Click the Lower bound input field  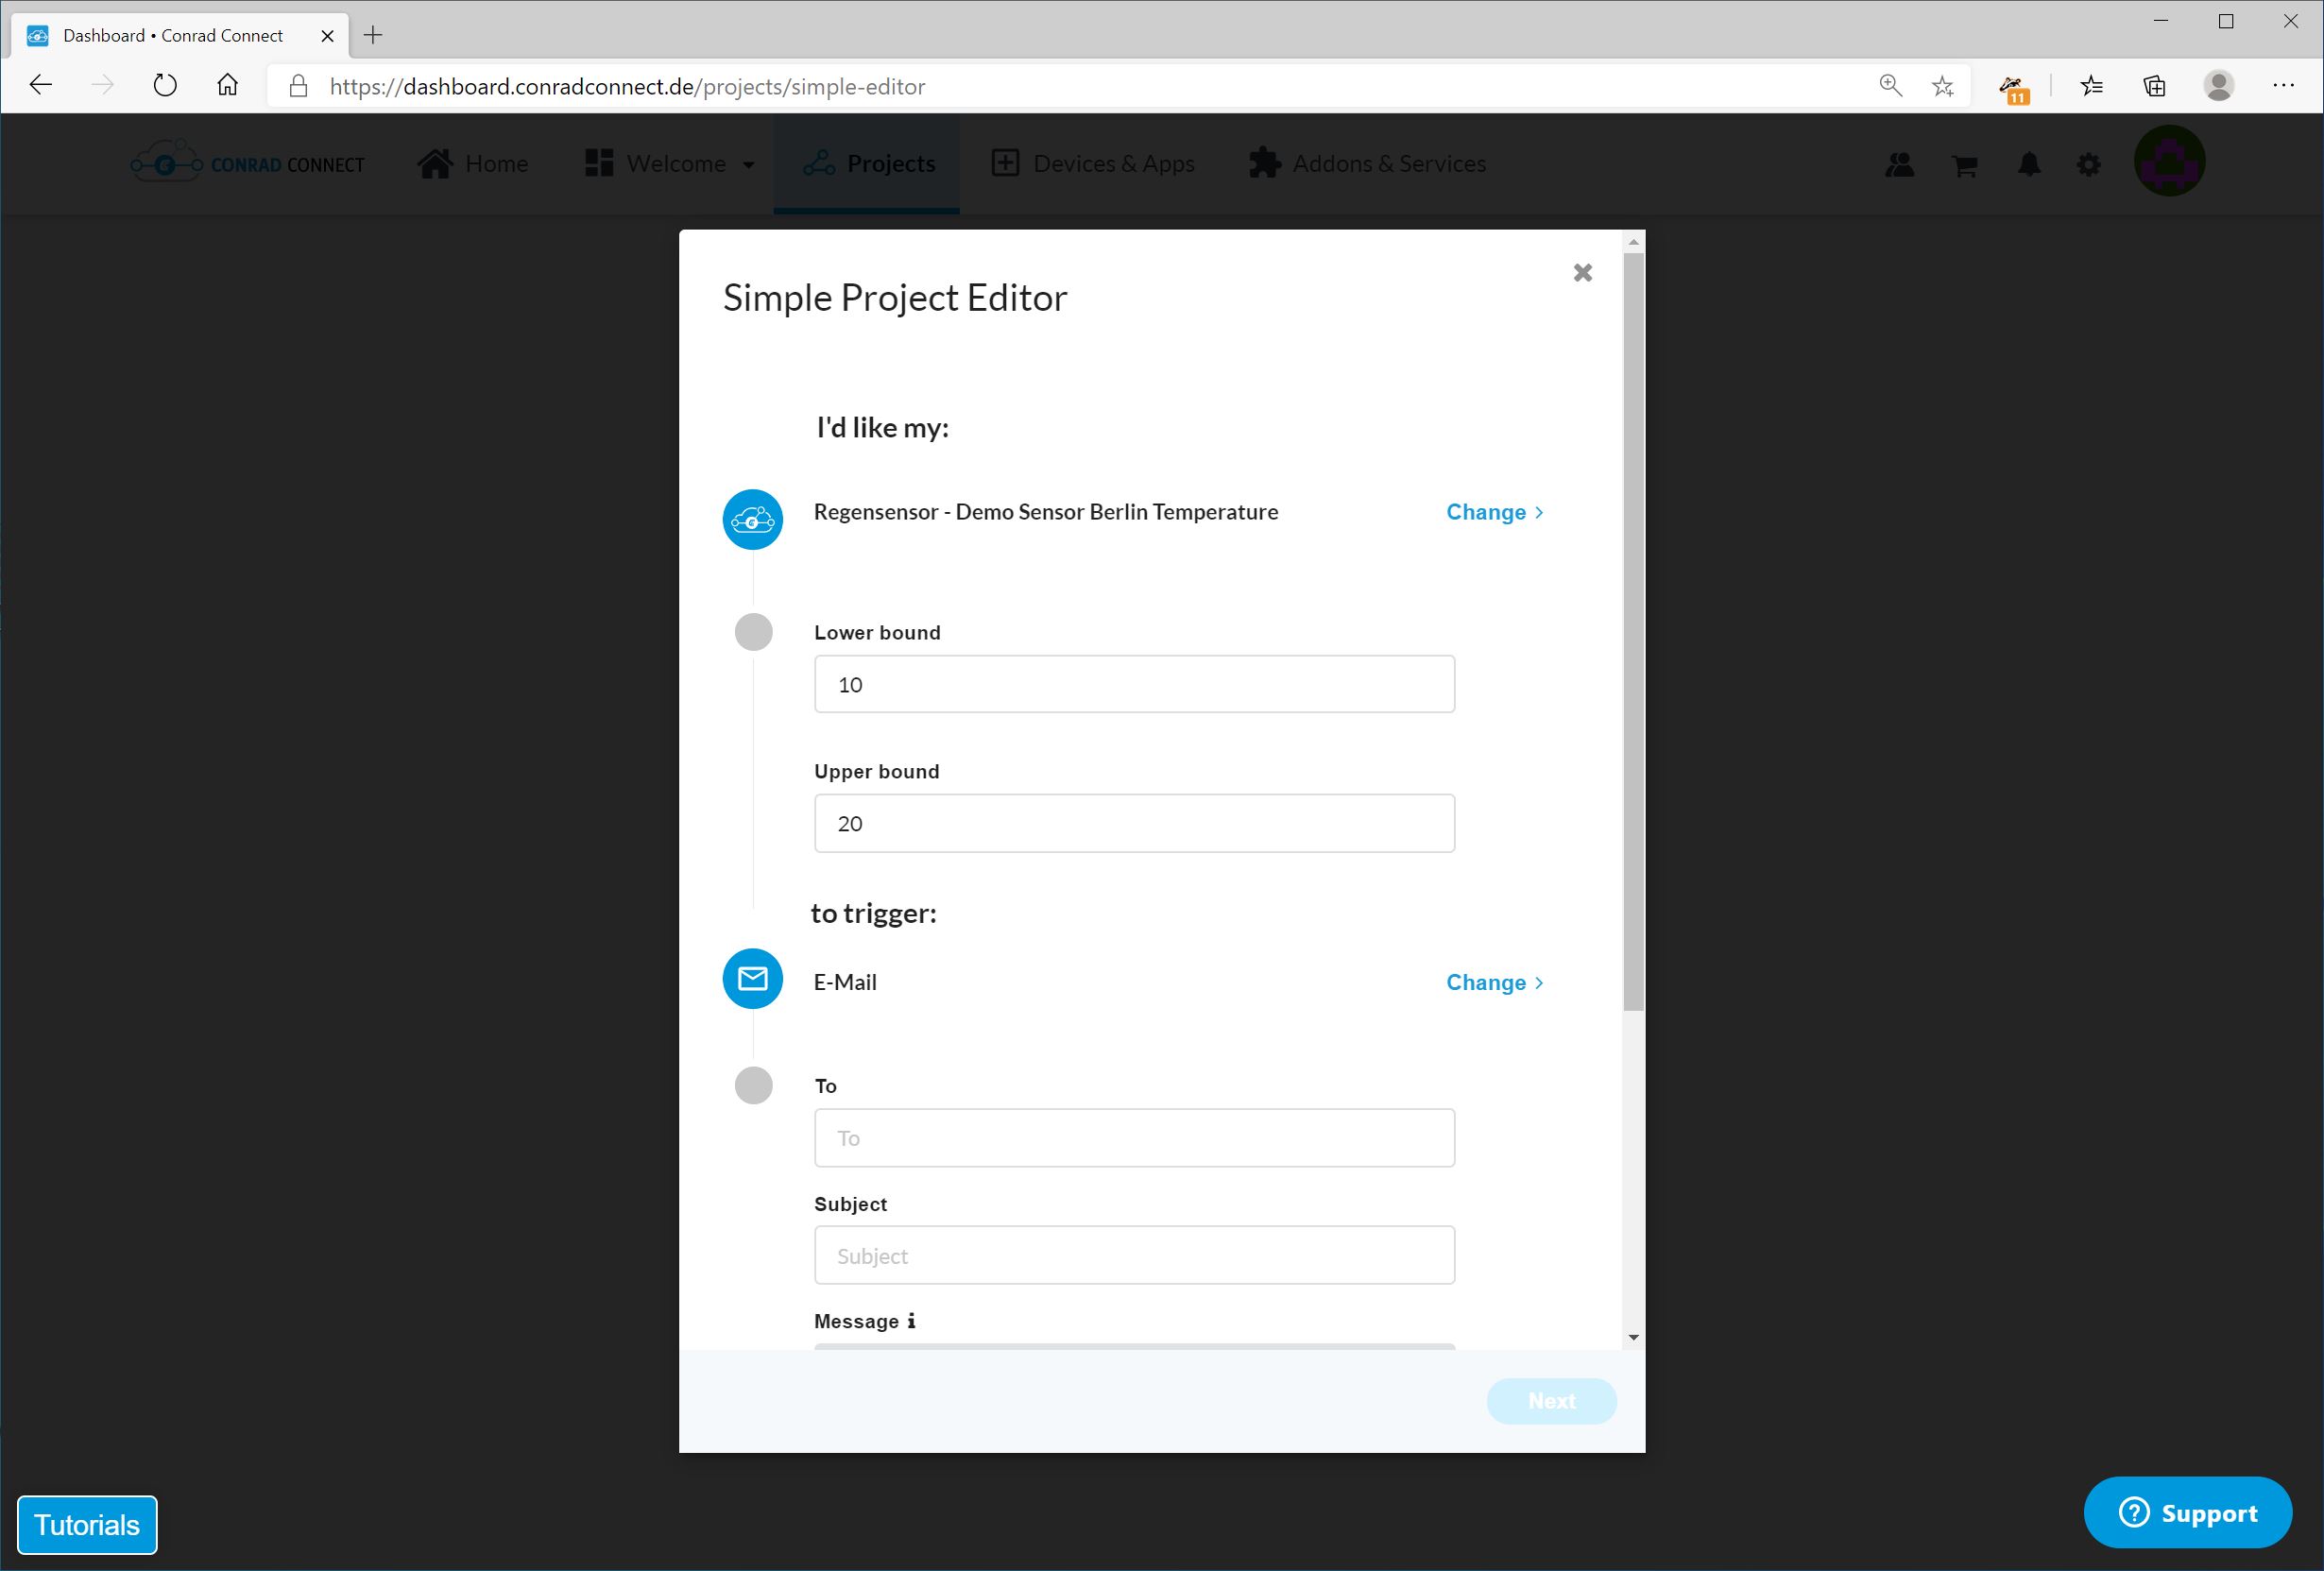point(1134,684)
